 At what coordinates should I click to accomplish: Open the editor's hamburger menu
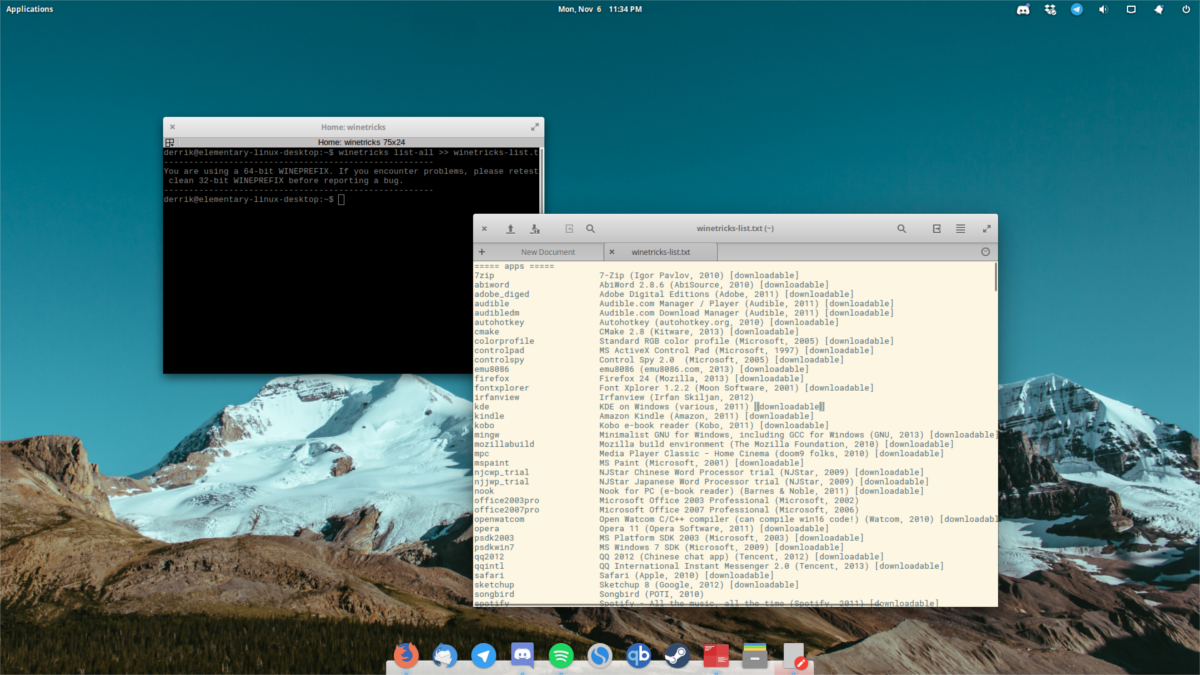(961, 229)
